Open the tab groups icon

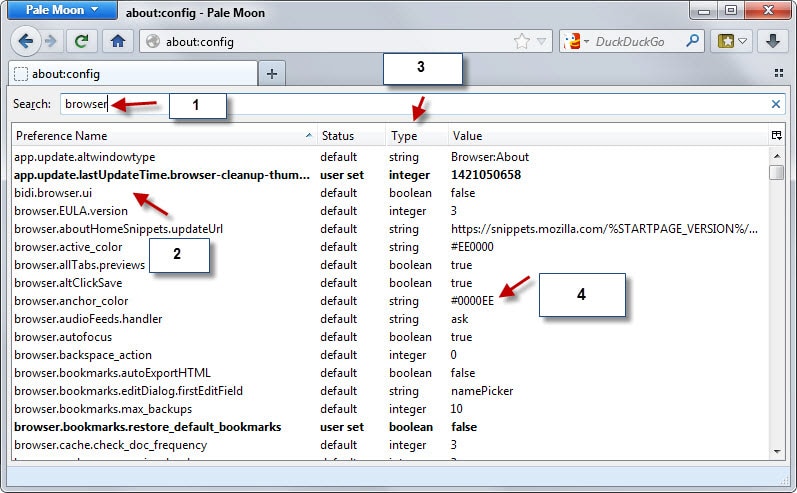(779, 73)
